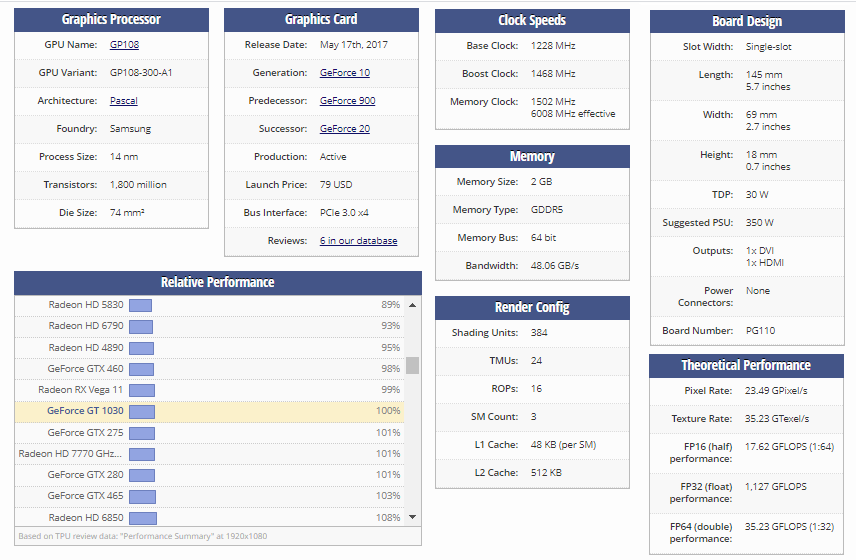Click the Radeon HD 4890 performance bar
The height and width of the screenshot is (560, 856).
pyautogui.click(x=141, y=348)
